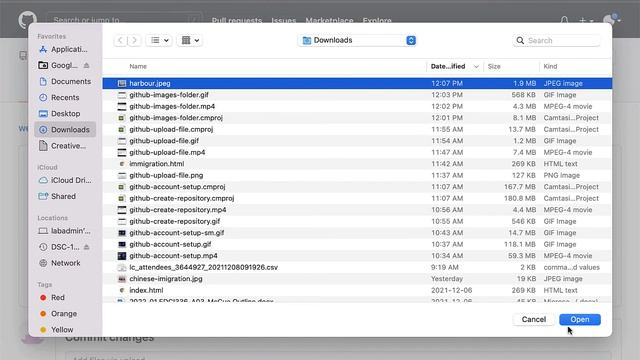Sort by the Kind column header
The width and height of the screenshot is (640, 360).
[550, 66]
